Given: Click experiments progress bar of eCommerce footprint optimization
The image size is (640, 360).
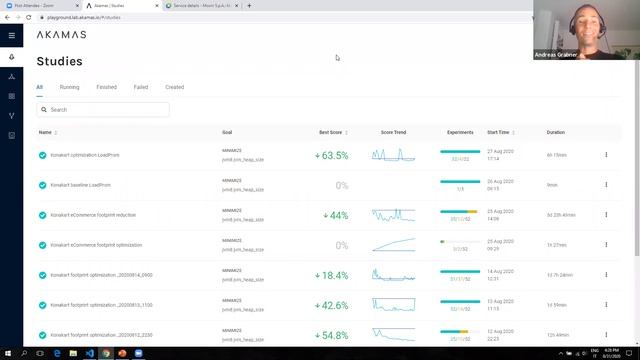Looking at the screenshot, I should point(460,242).
